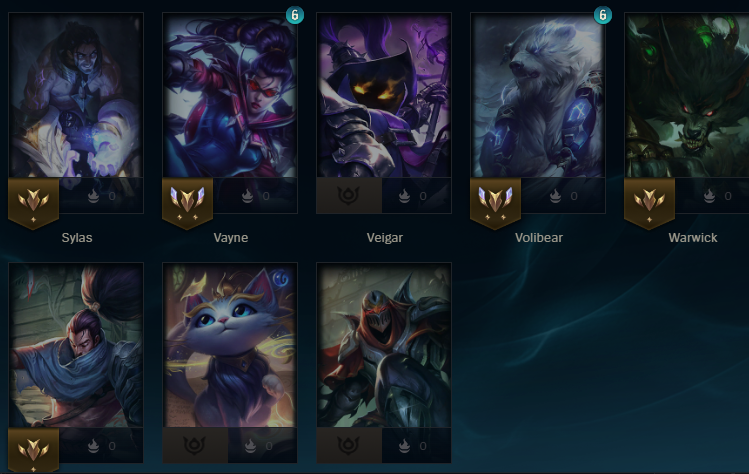Click the Volibear name label
The width and height of the screenshot is (749, 474).
[x=539, y=237]
